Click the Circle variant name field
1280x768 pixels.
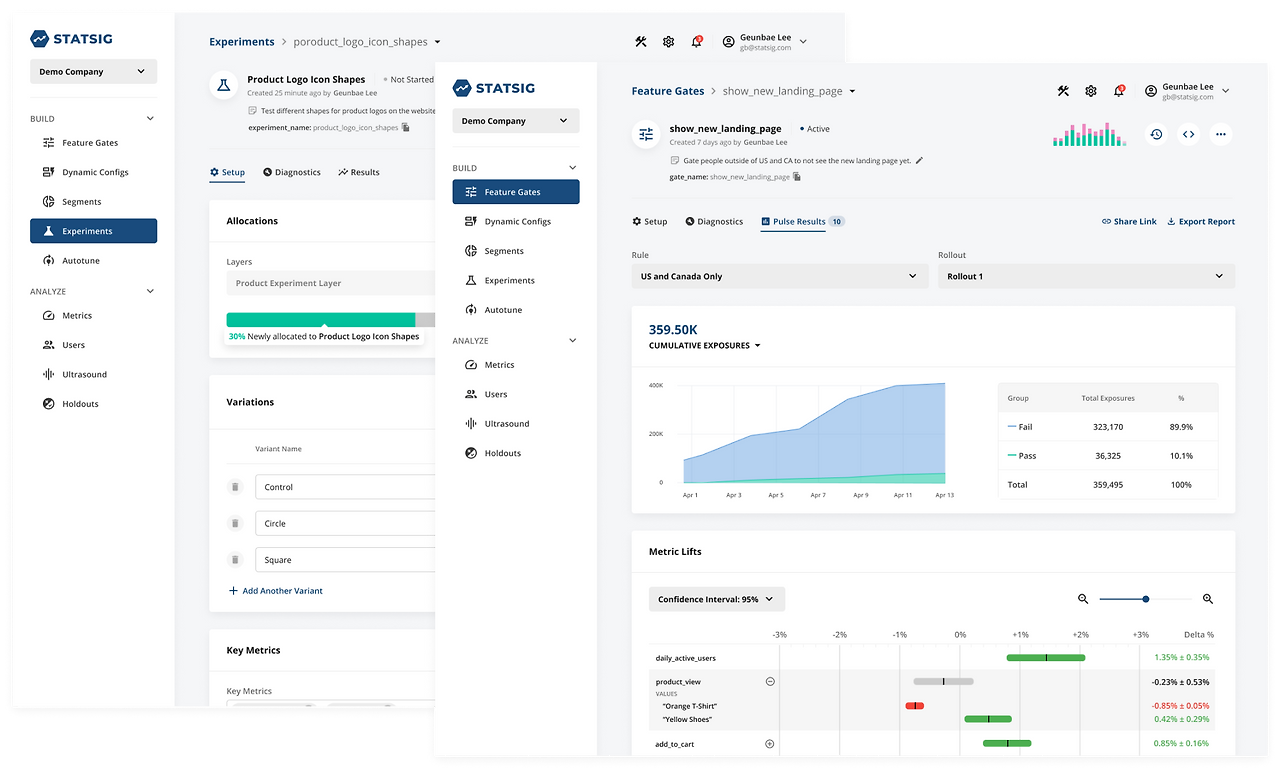pyautogui.click(x=345, y=523)
